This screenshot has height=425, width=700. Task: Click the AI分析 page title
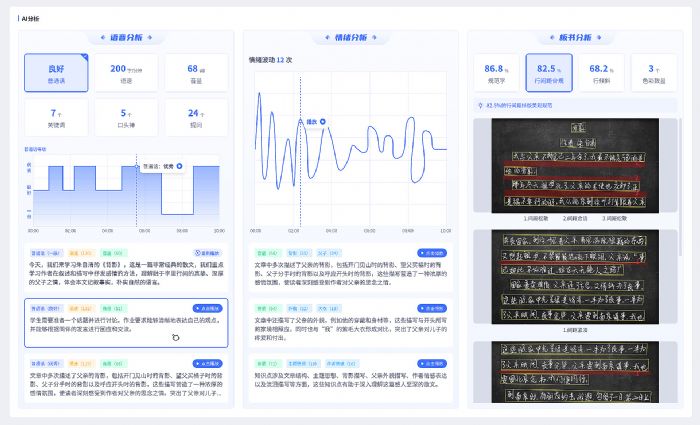coord(30,19)
